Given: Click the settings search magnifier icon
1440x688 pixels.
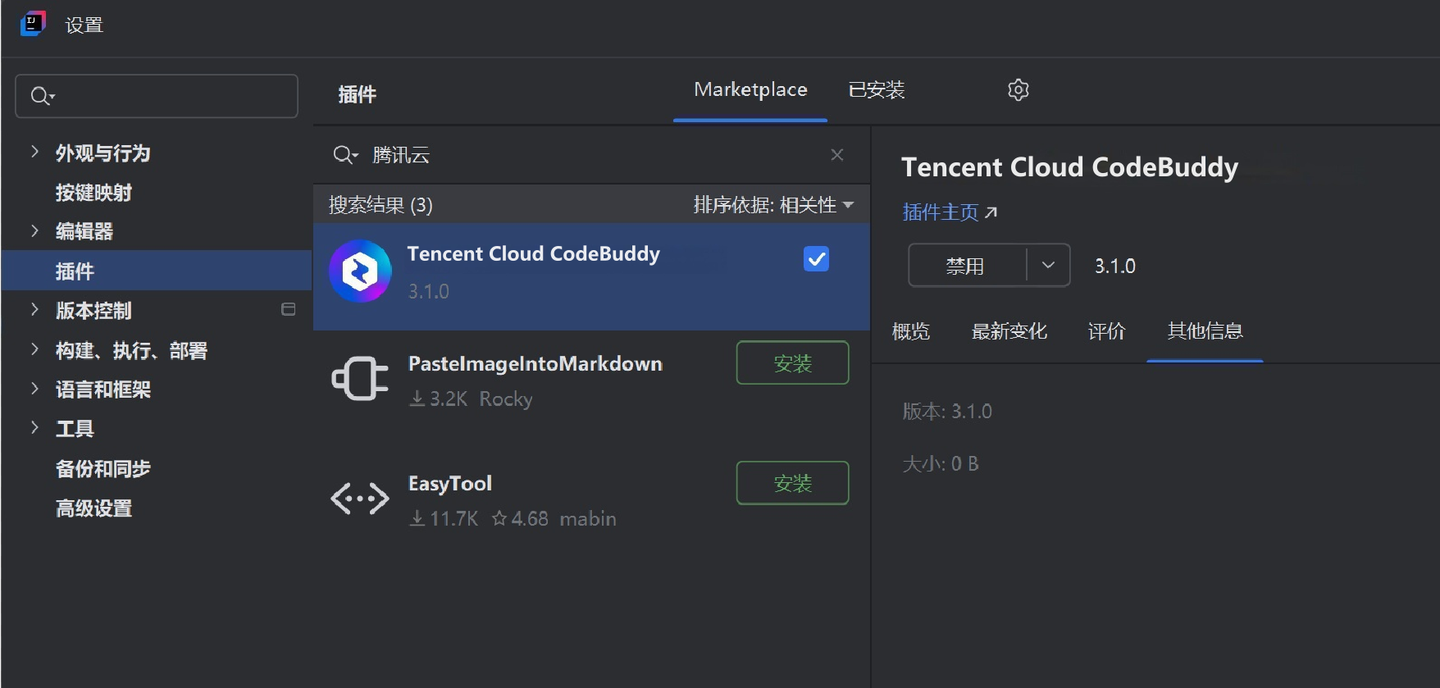Looking at the screenshot, I should [x=41, y=96].
